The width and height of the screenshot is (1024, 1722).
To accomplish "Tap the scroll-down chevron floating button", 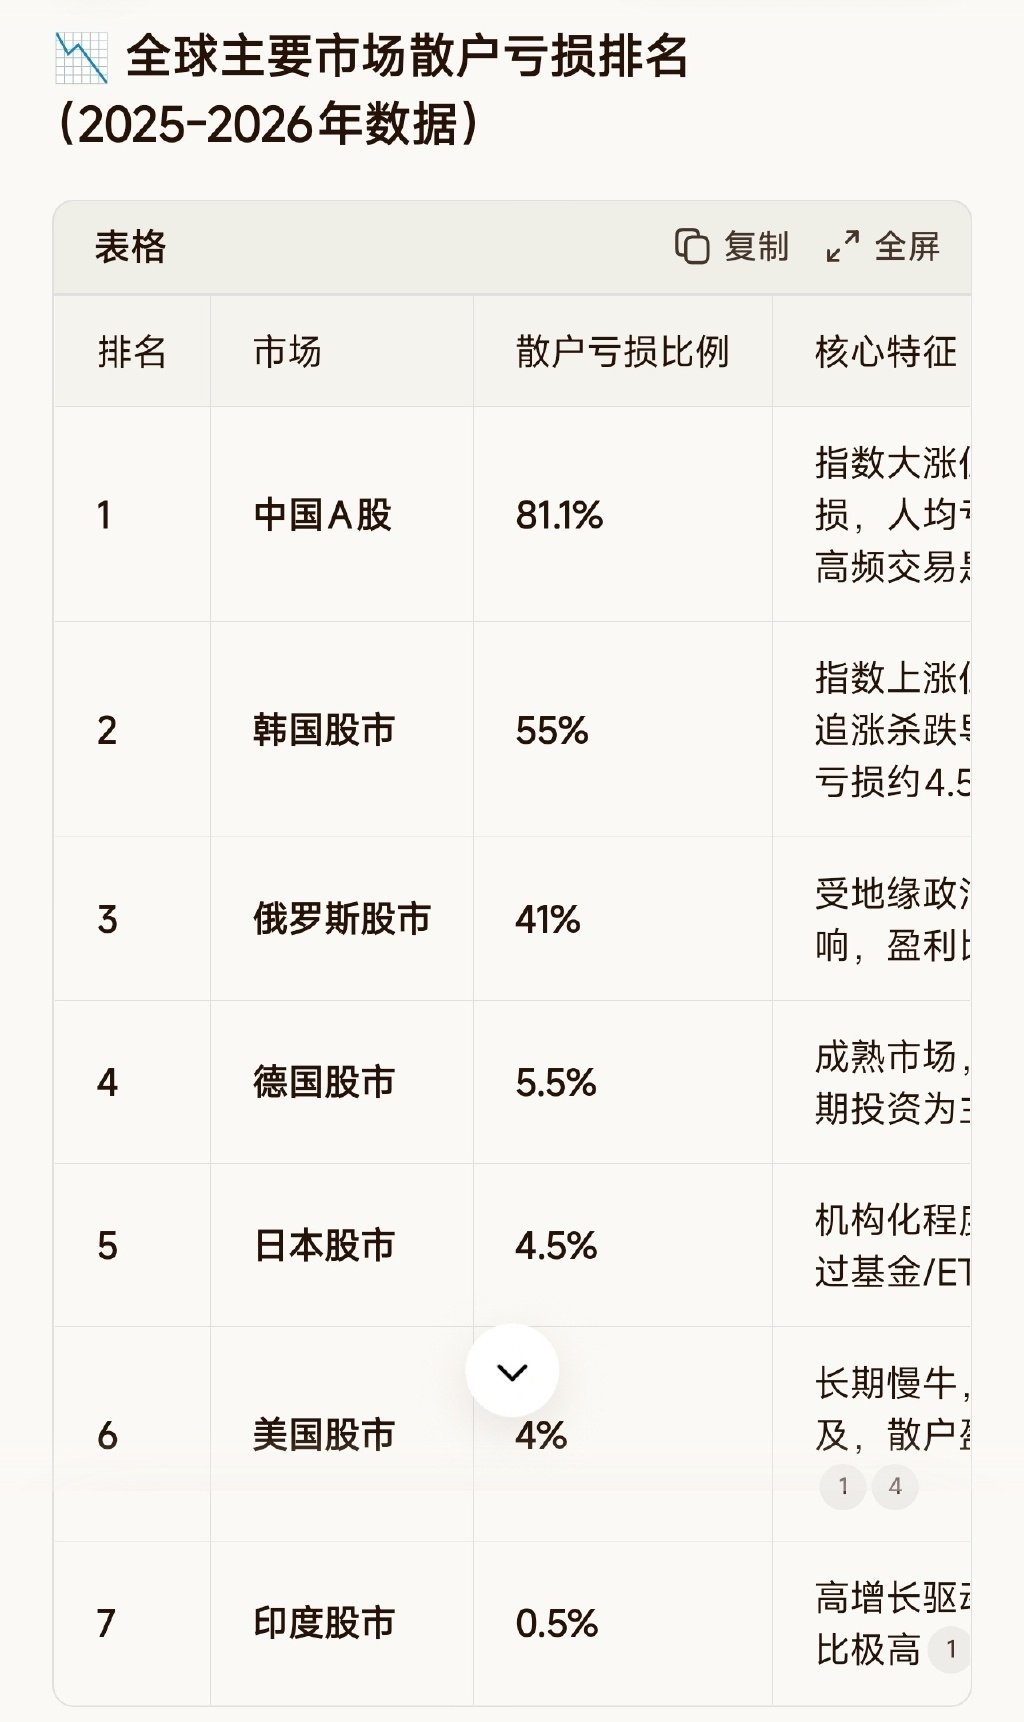I will tap(512, 1371).
